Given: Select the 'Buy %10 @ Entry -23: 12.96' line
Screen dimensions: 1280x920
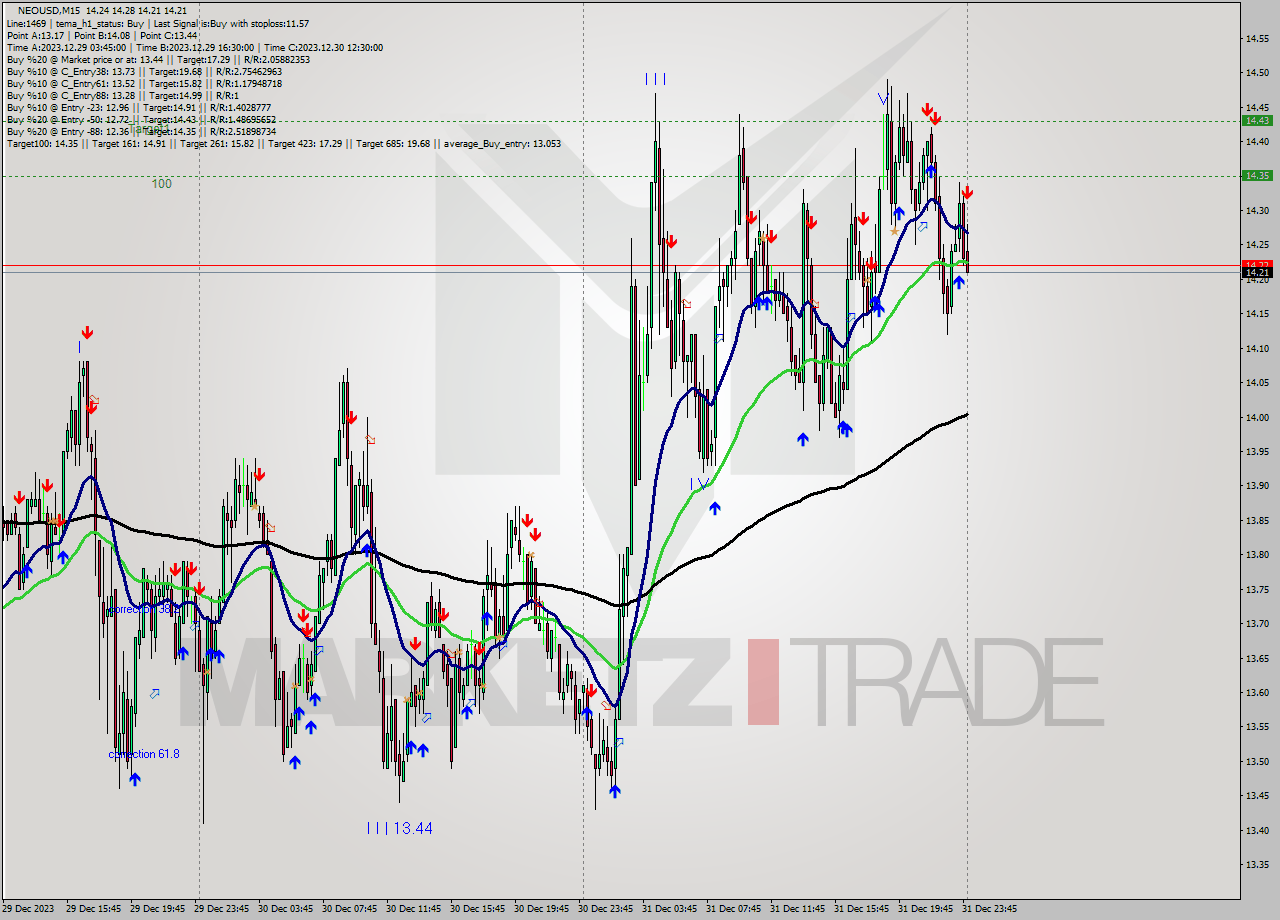Looking at the screenshot, I should click(139, 107).
